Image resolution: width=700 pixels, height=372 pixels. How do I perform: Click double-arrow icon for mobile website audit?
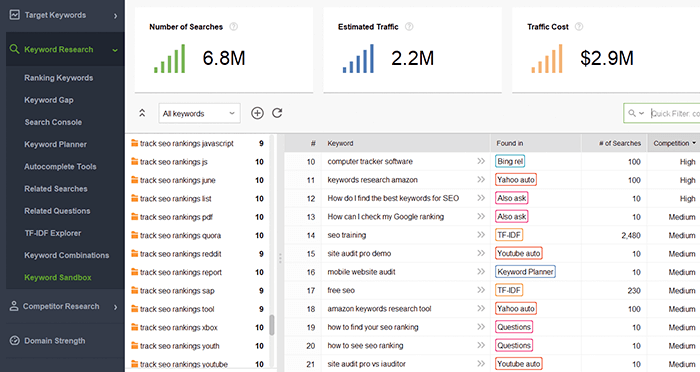point(481,272)
